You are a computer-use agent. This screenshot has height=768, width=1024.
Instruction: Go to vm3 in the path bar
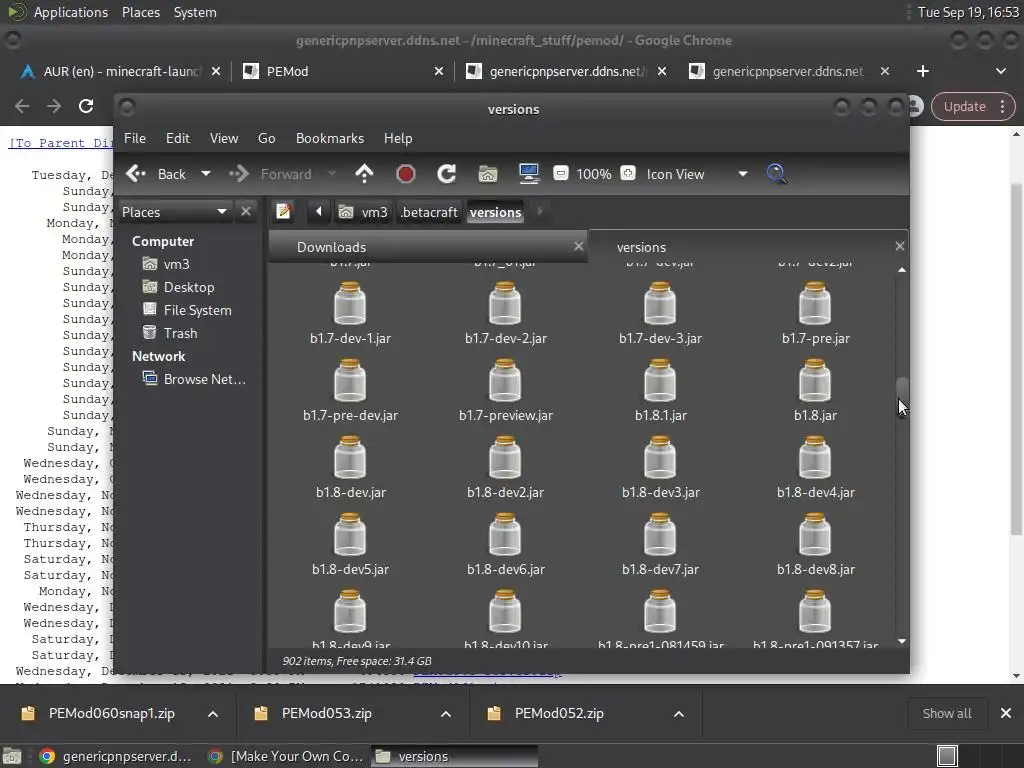[x=363, y=212]
